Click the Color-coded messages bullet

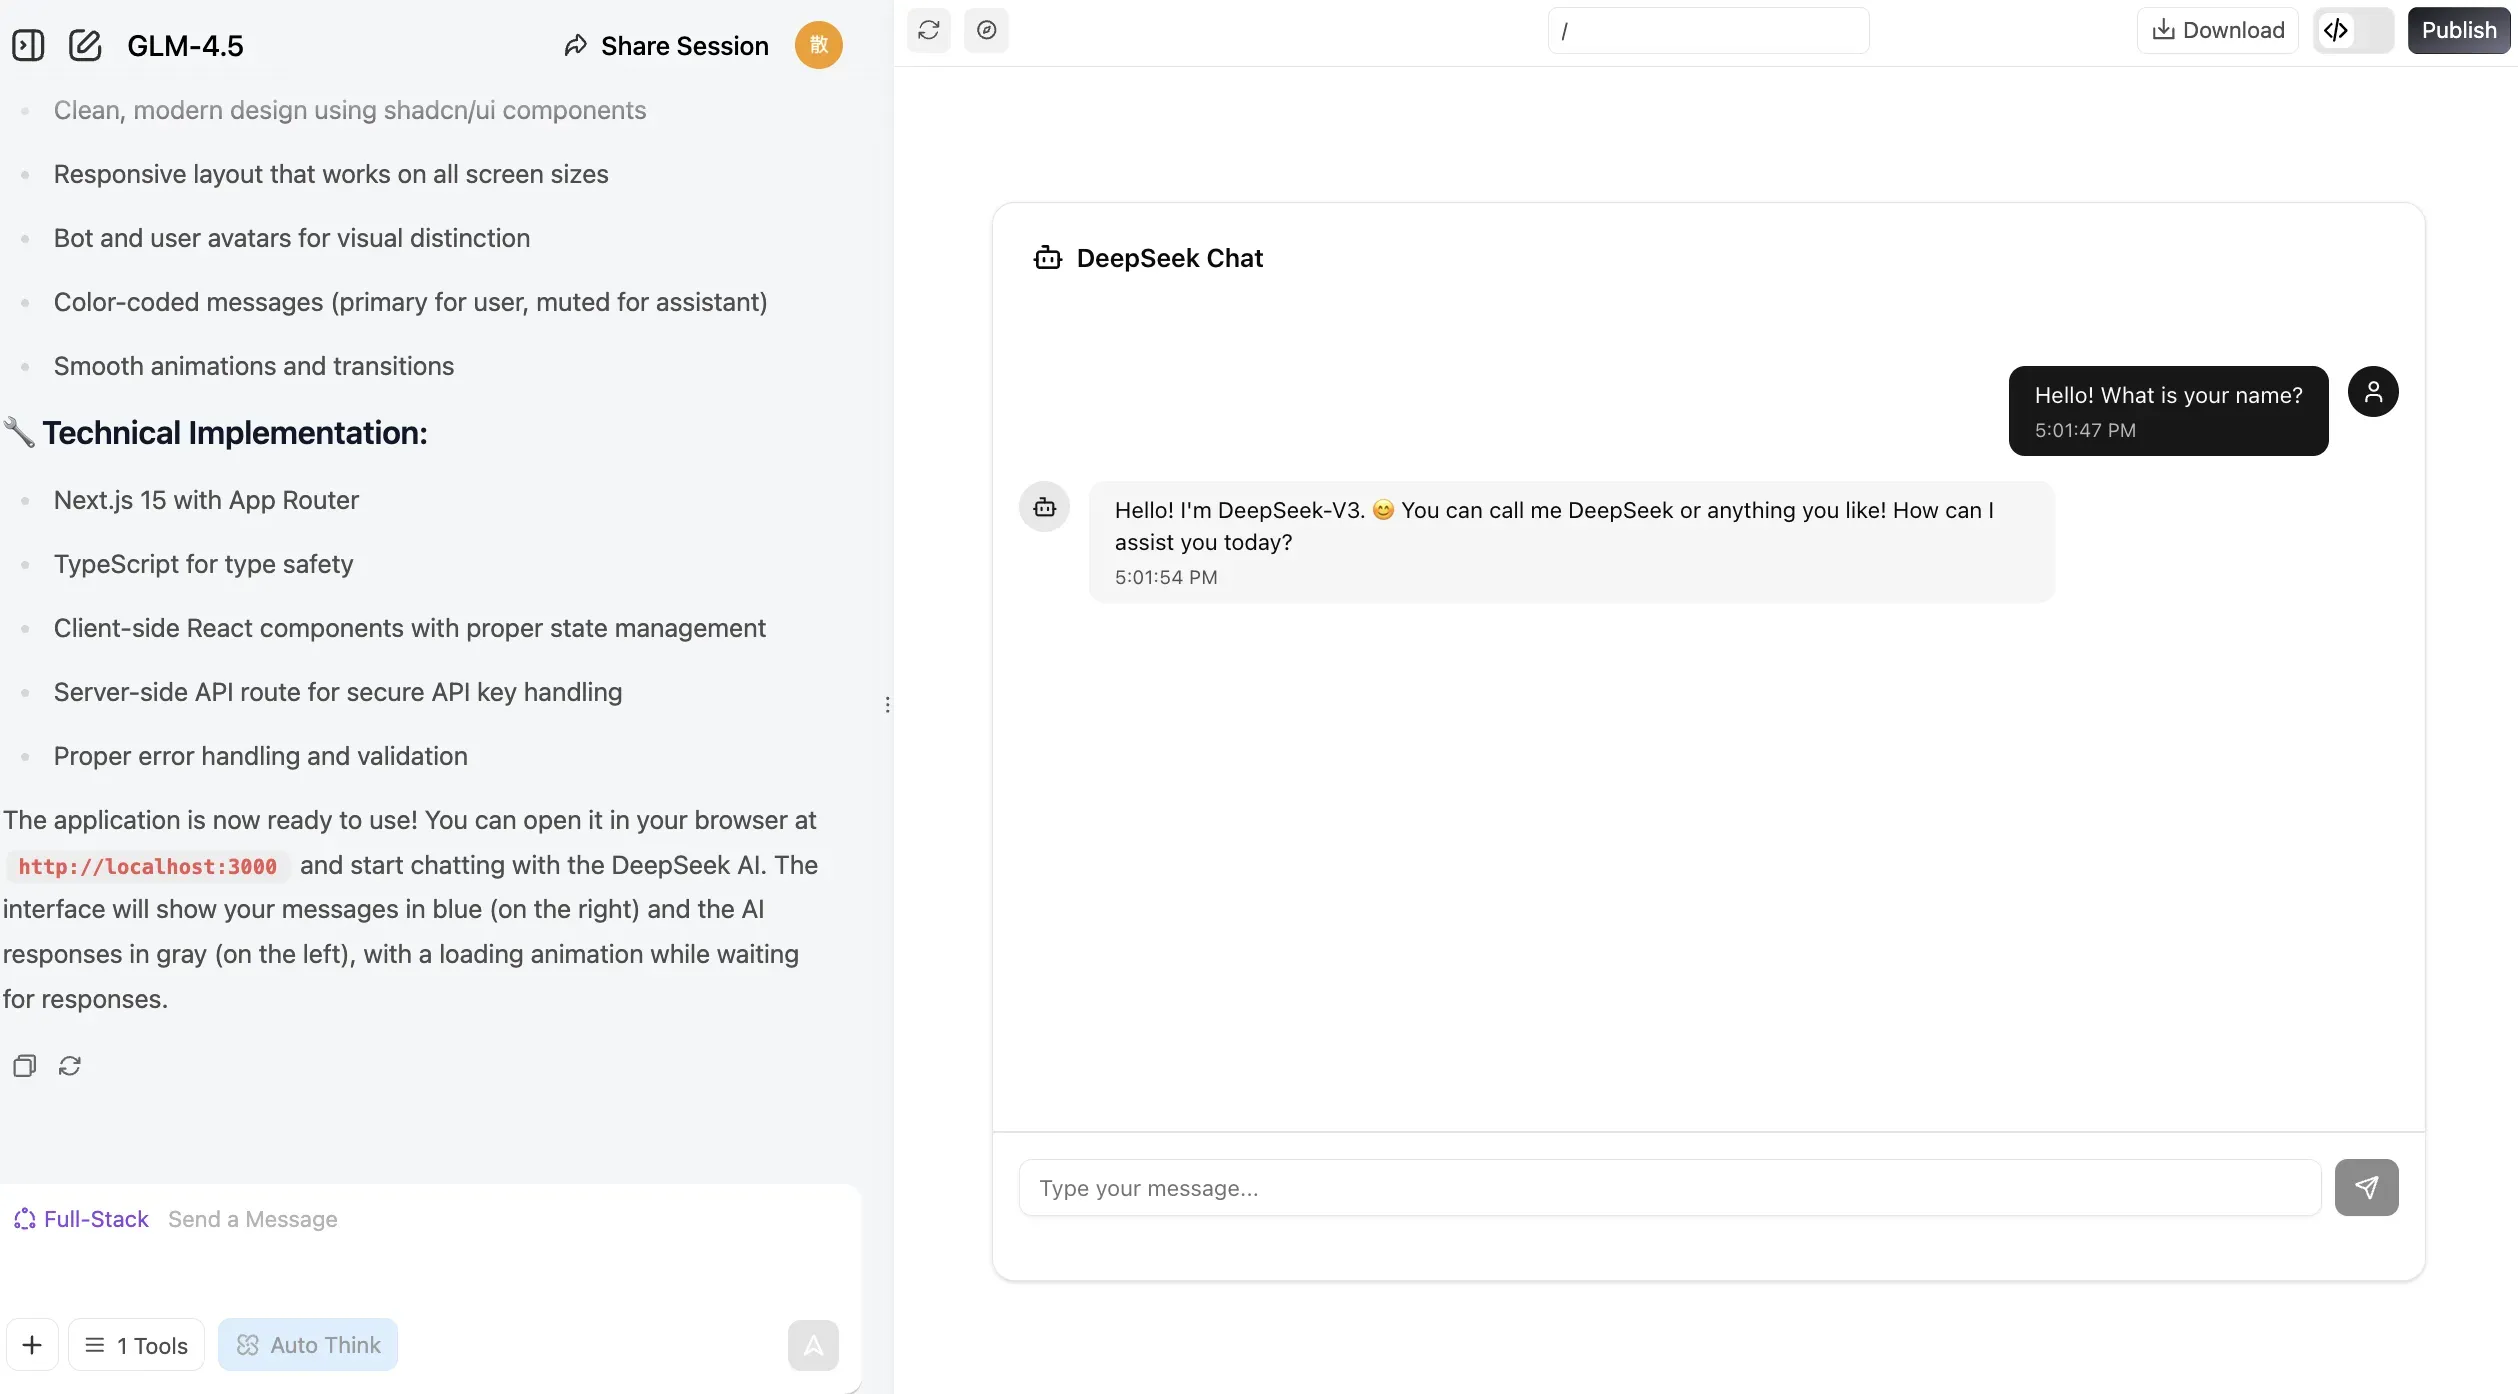(411, 302)
